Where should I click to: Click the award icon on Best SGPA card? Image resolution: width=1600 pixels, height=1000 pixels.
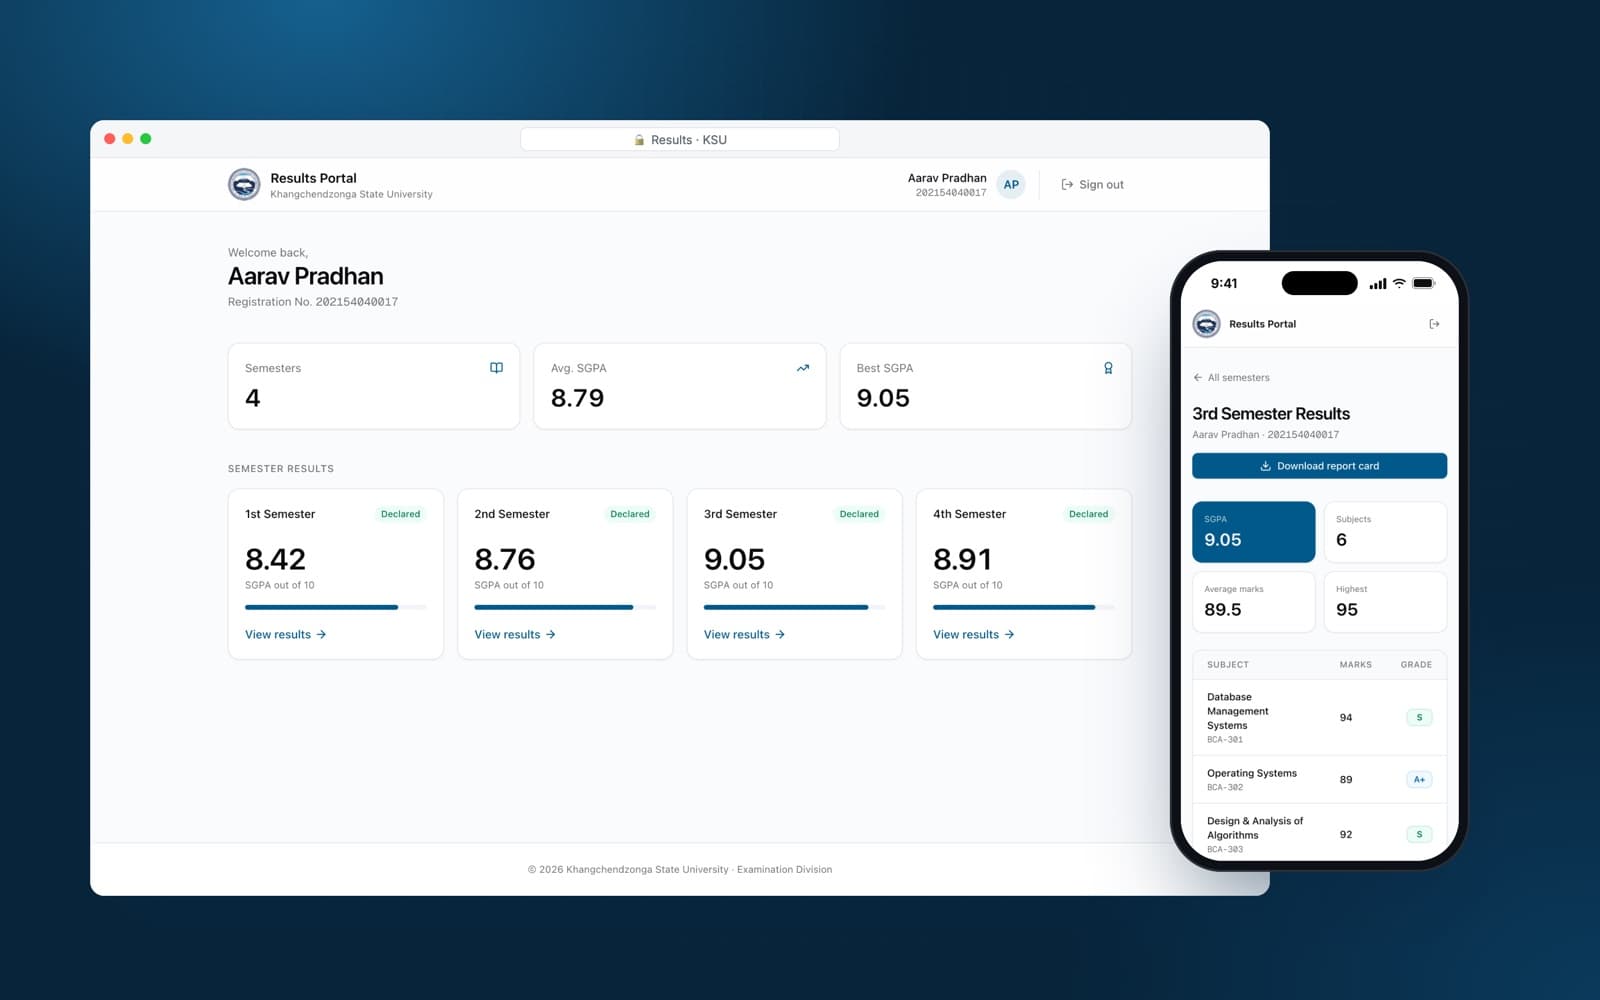tap(1108, 368)
